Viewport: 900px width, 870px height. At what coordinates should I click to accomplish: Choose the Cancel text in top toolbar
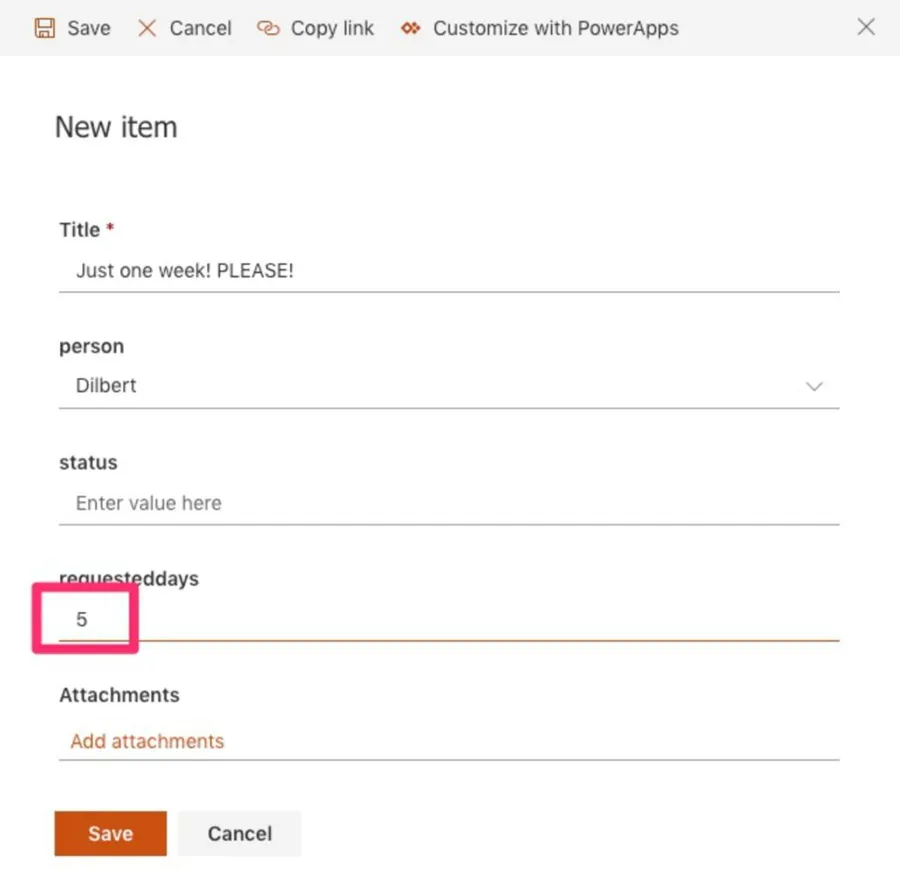[200, 28]
